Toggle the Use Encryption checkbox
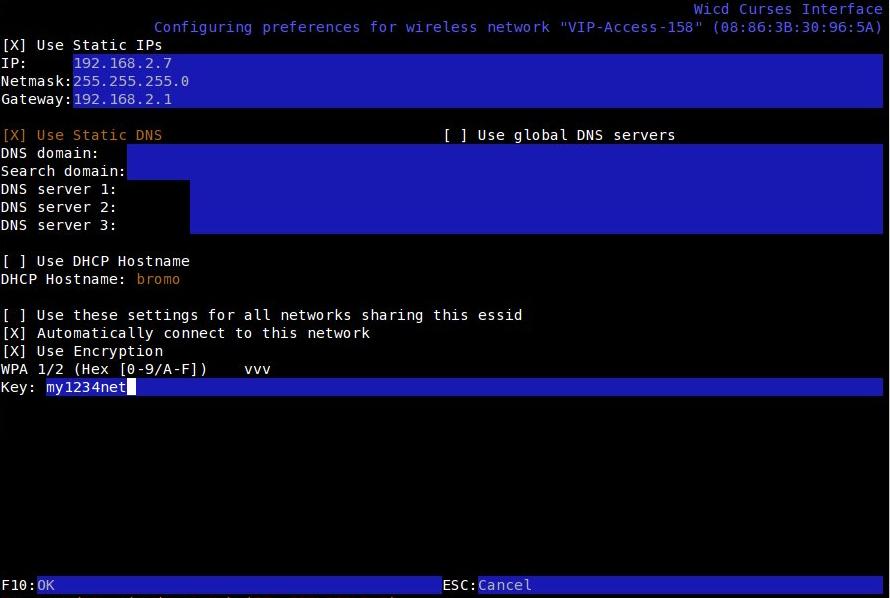890x598 pixels. click(x=15, y=351)
